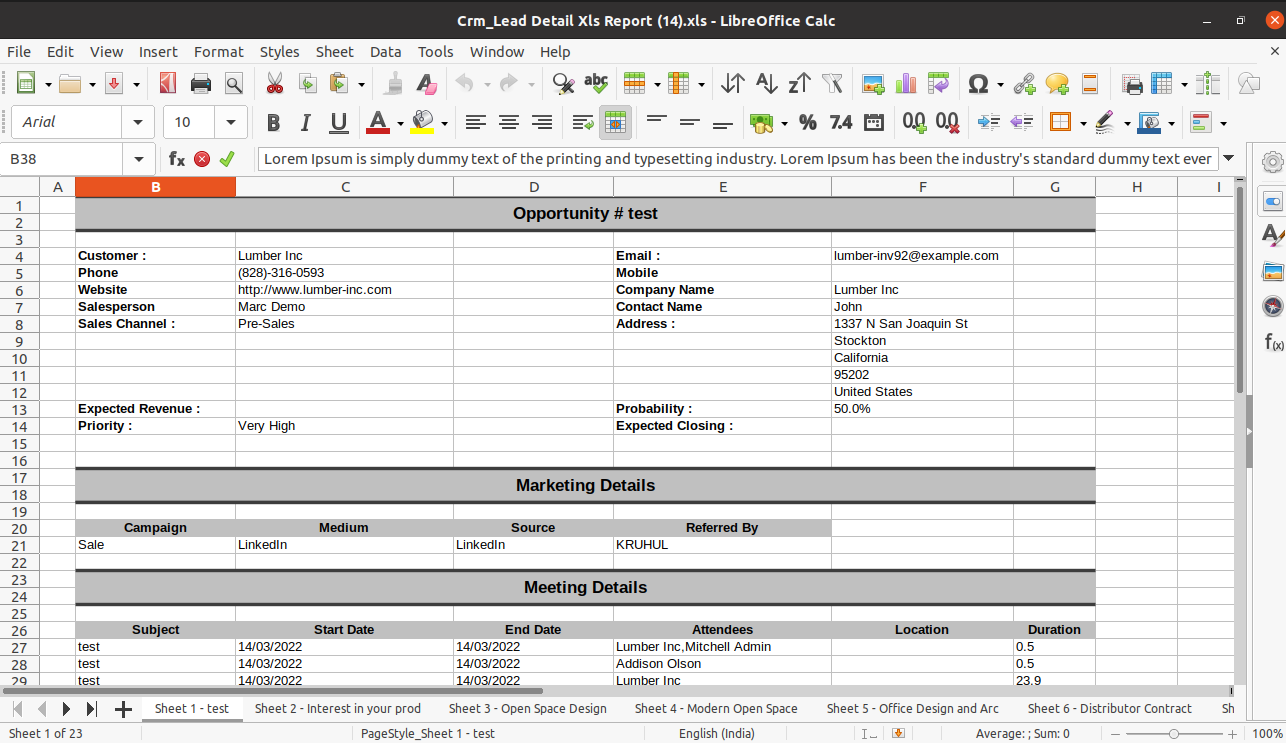This screenshot has width=1286, height=743.
Task: Toggle Wrap Text
Action: 583,122
